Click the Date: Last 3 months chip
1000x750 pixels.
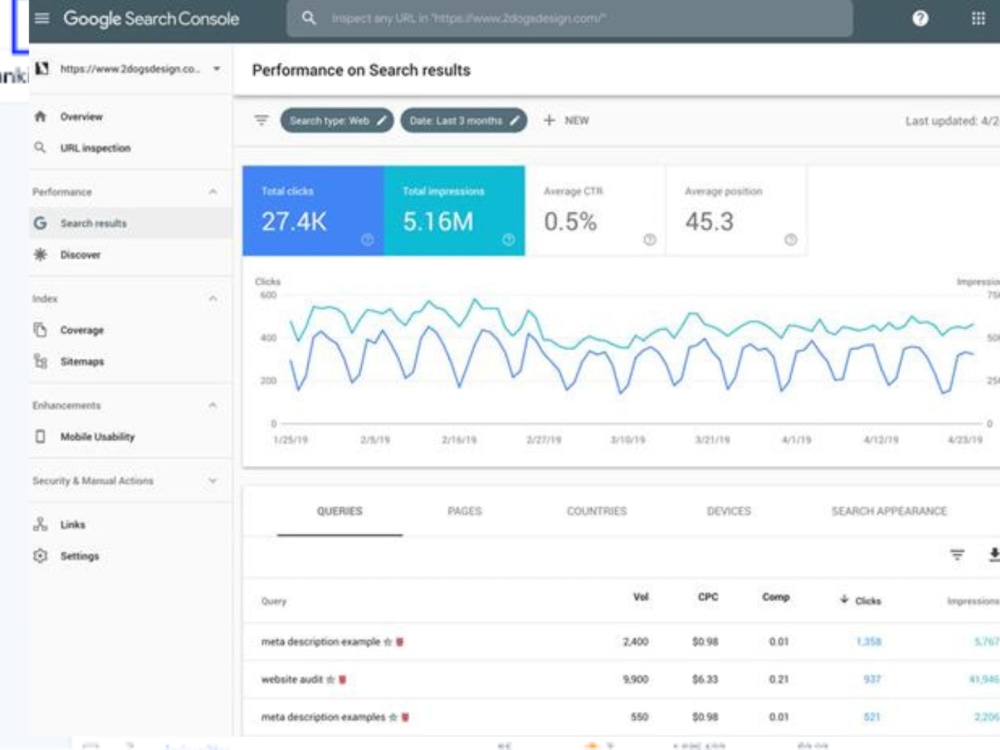(464, 121)
